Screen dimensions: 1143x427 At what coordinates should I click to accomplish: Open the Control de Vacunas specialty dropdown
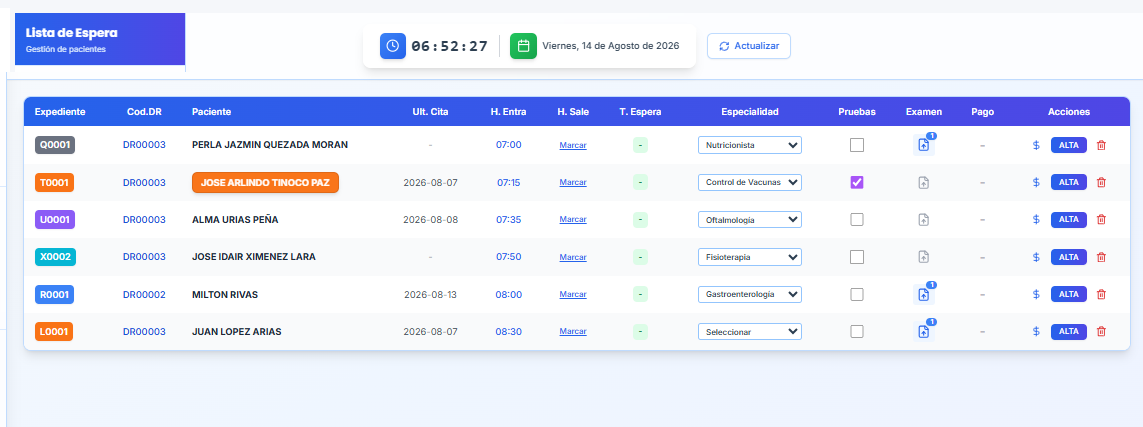click(x=749, y=182)
